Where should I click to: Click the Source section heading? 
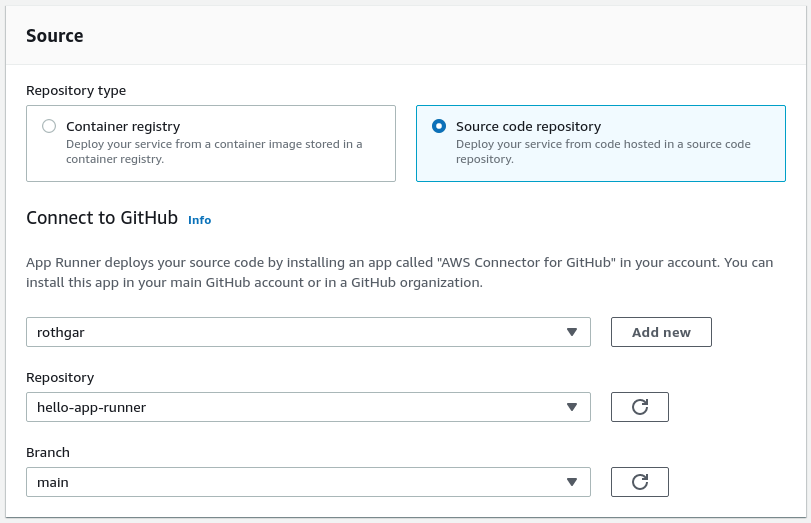(55, 36)
